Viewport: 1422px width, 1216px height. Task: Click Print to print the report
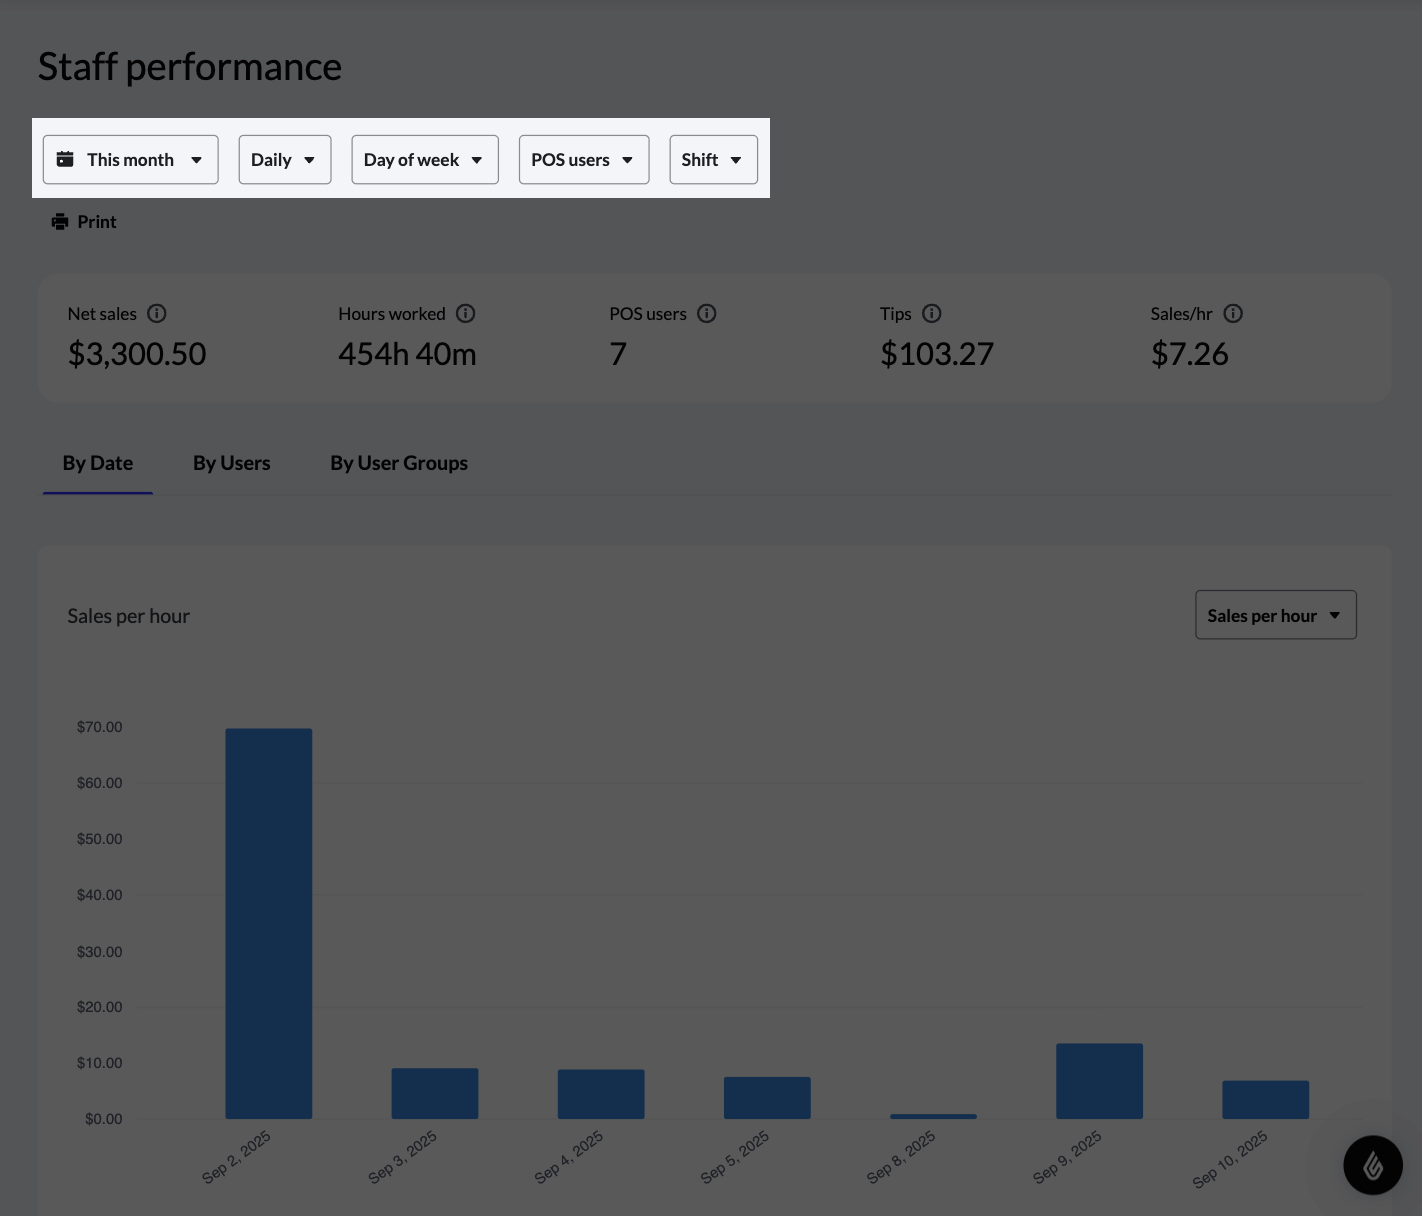point(96,221)
